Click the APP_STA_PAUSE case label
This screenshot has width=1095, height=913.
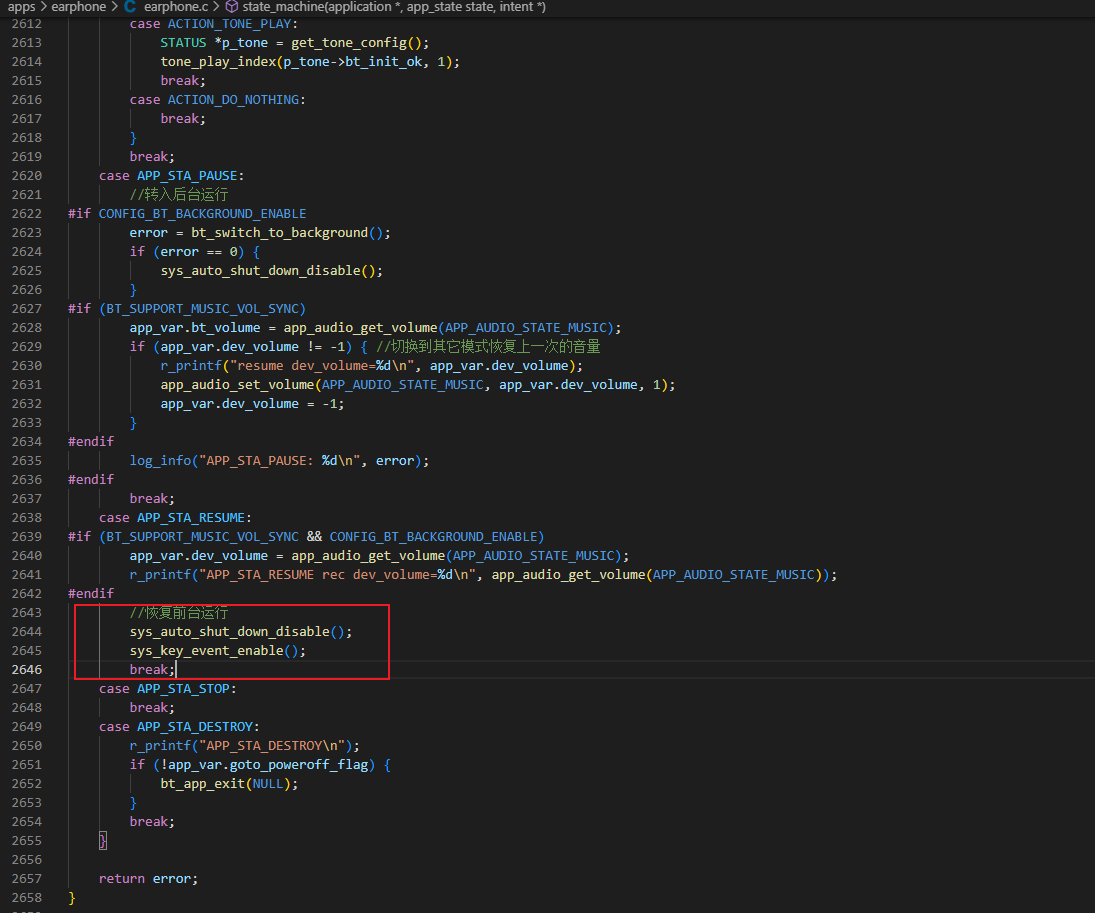pyautogui.click(x=187, y=175)
